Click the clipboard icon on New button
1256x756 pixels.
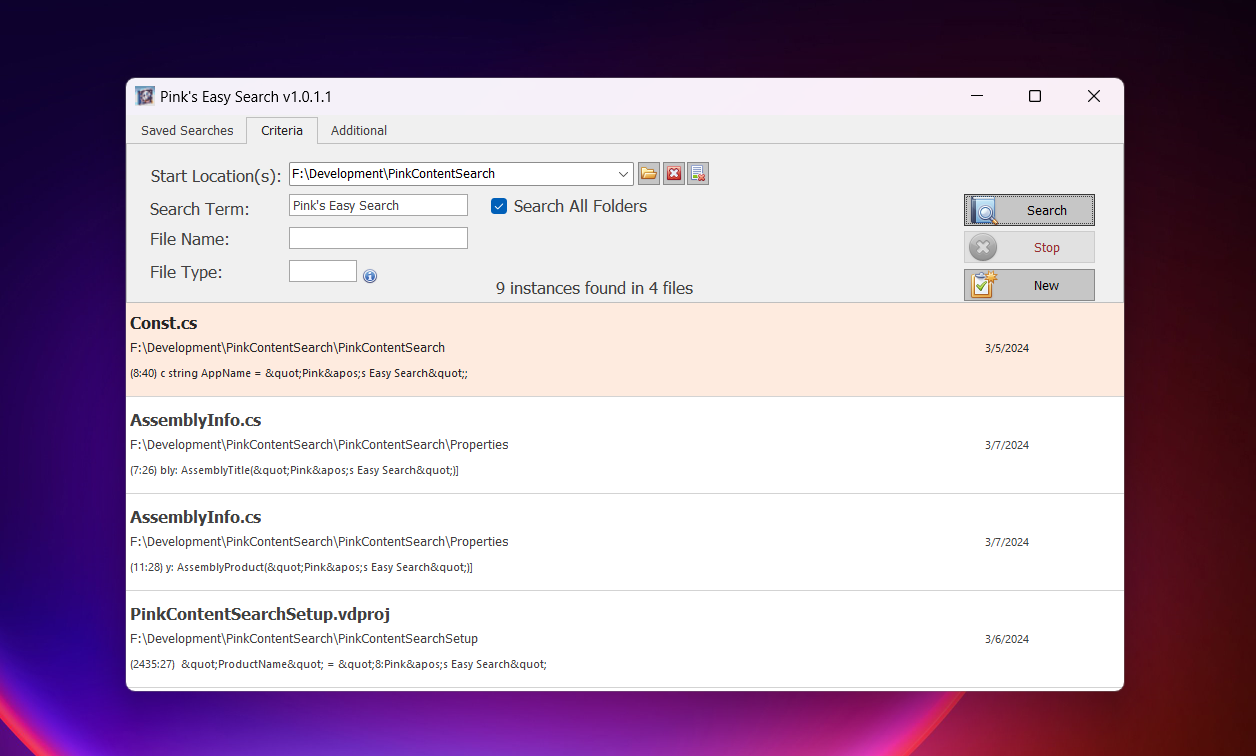(984, 285)
